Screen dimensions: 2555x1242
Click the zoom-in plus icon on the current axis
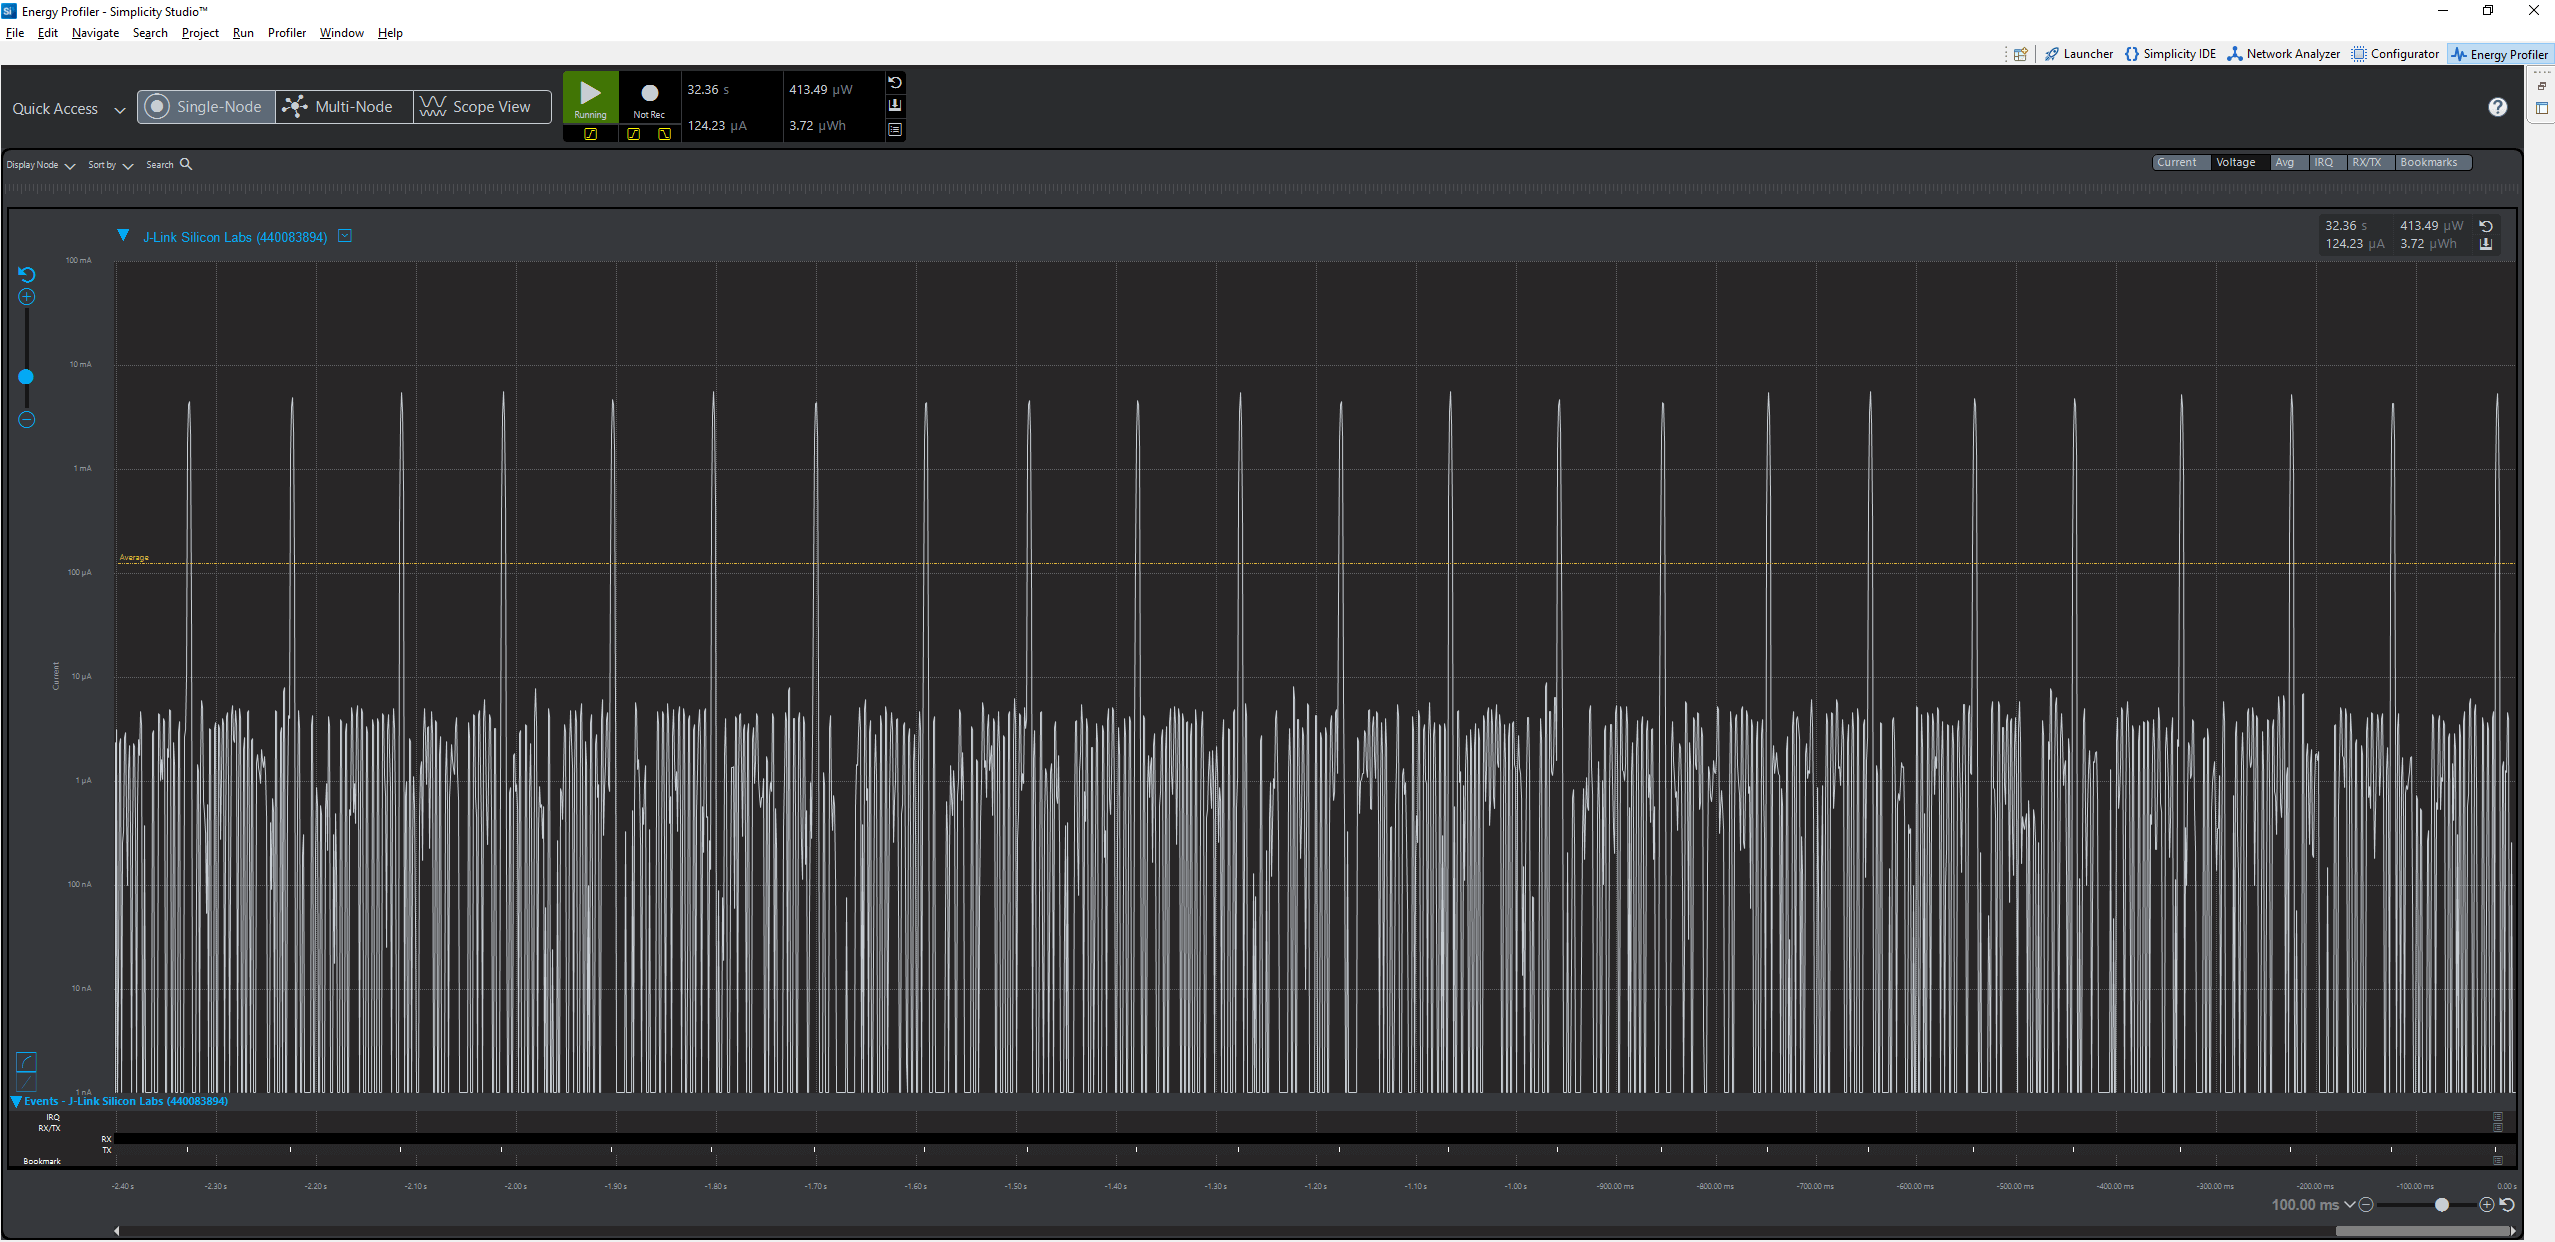pyautogui.click(x=26, y=296)
